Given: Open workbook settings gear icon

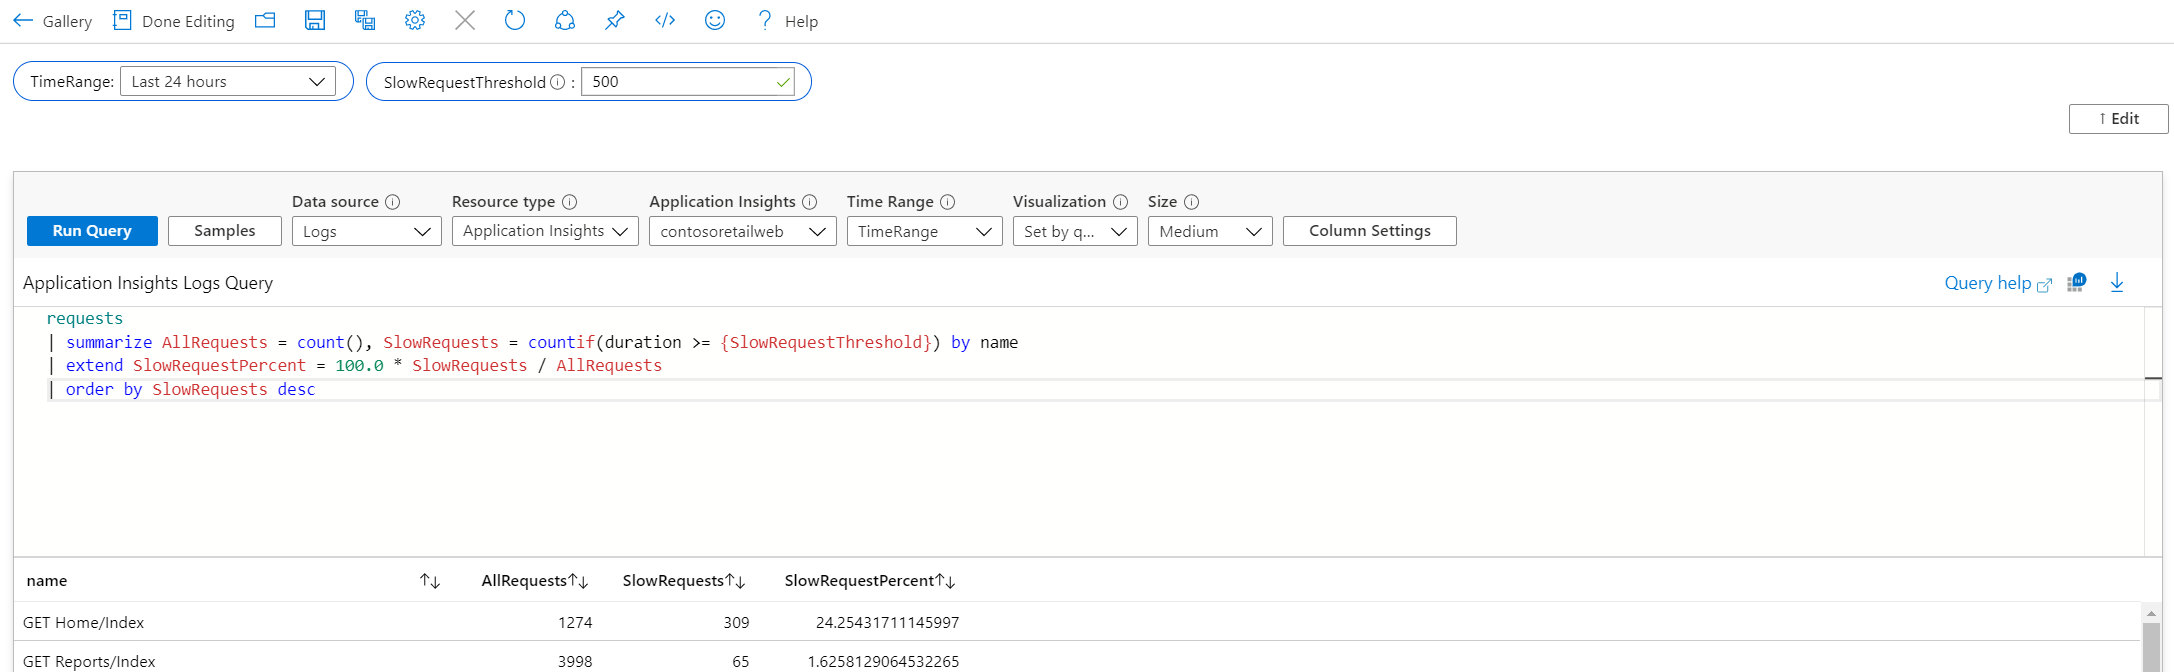Looking at the screenshot, I should pos(415,20).
